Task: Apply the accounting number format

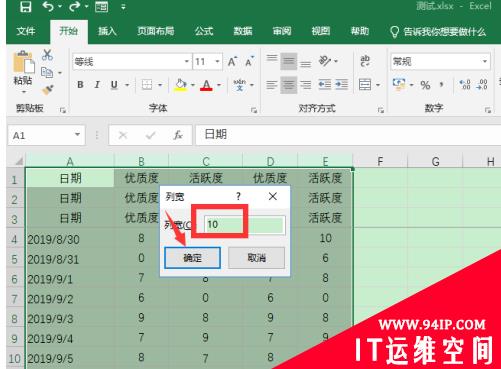Action: [x=399, y=84]
